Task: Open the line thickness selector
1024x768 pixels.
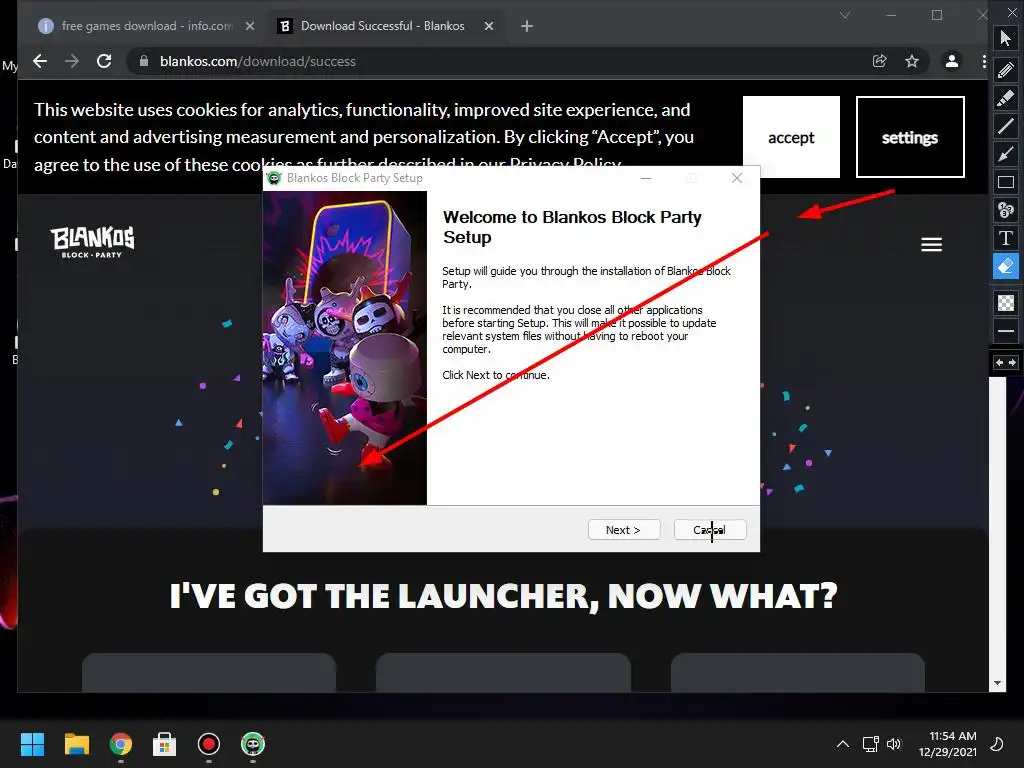Action: (1006, 330)
